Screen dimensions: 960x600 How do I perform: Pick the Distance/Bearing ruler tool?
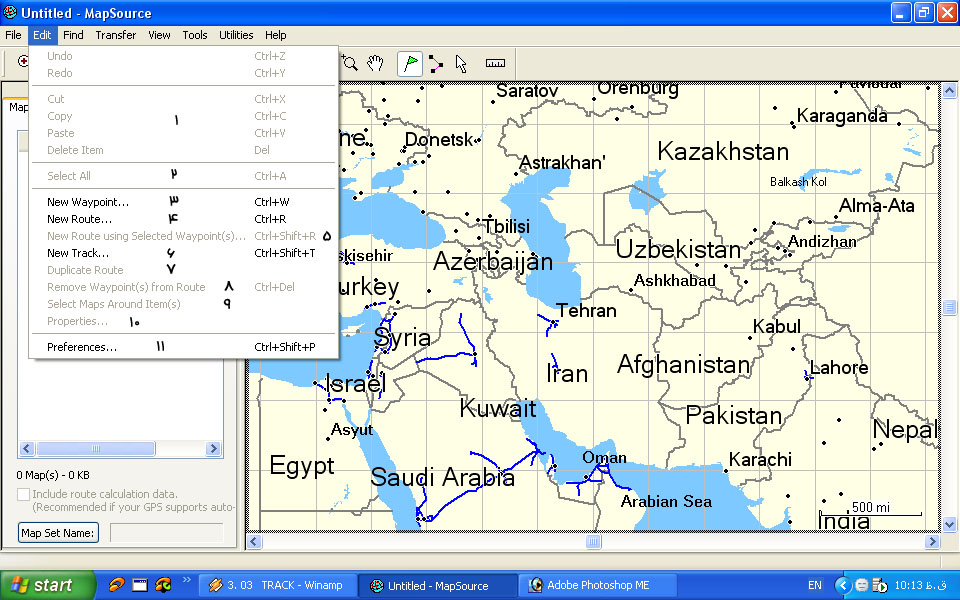[495, 63]
